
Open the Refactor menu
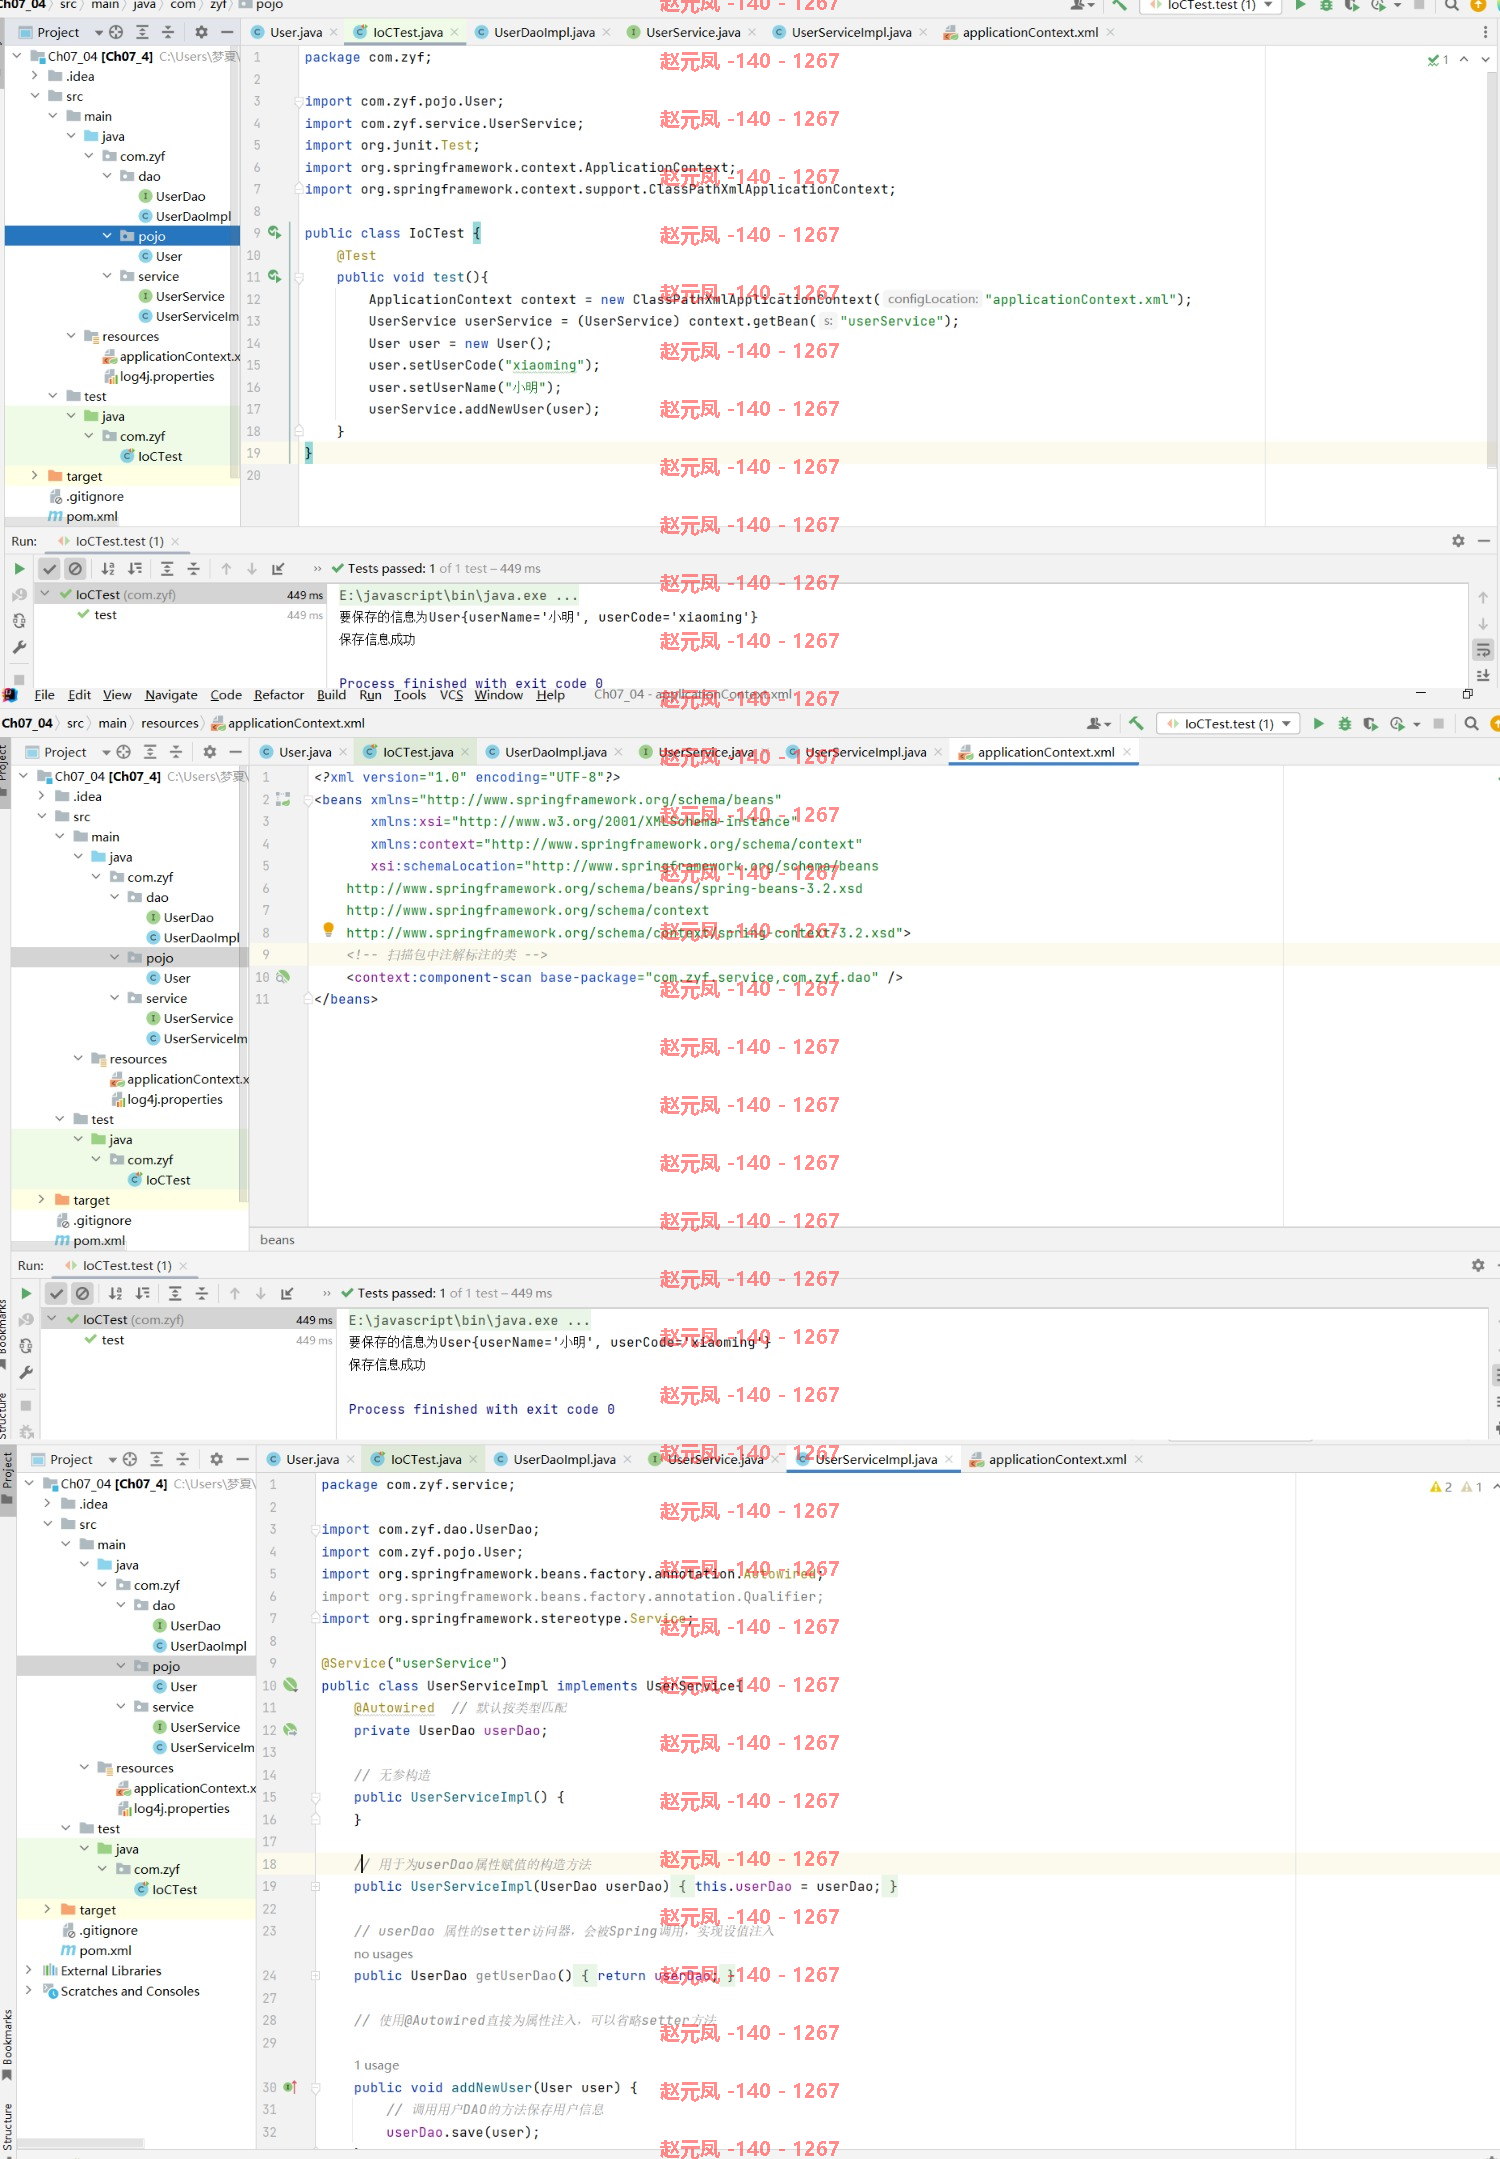click(x=279, y=695)
